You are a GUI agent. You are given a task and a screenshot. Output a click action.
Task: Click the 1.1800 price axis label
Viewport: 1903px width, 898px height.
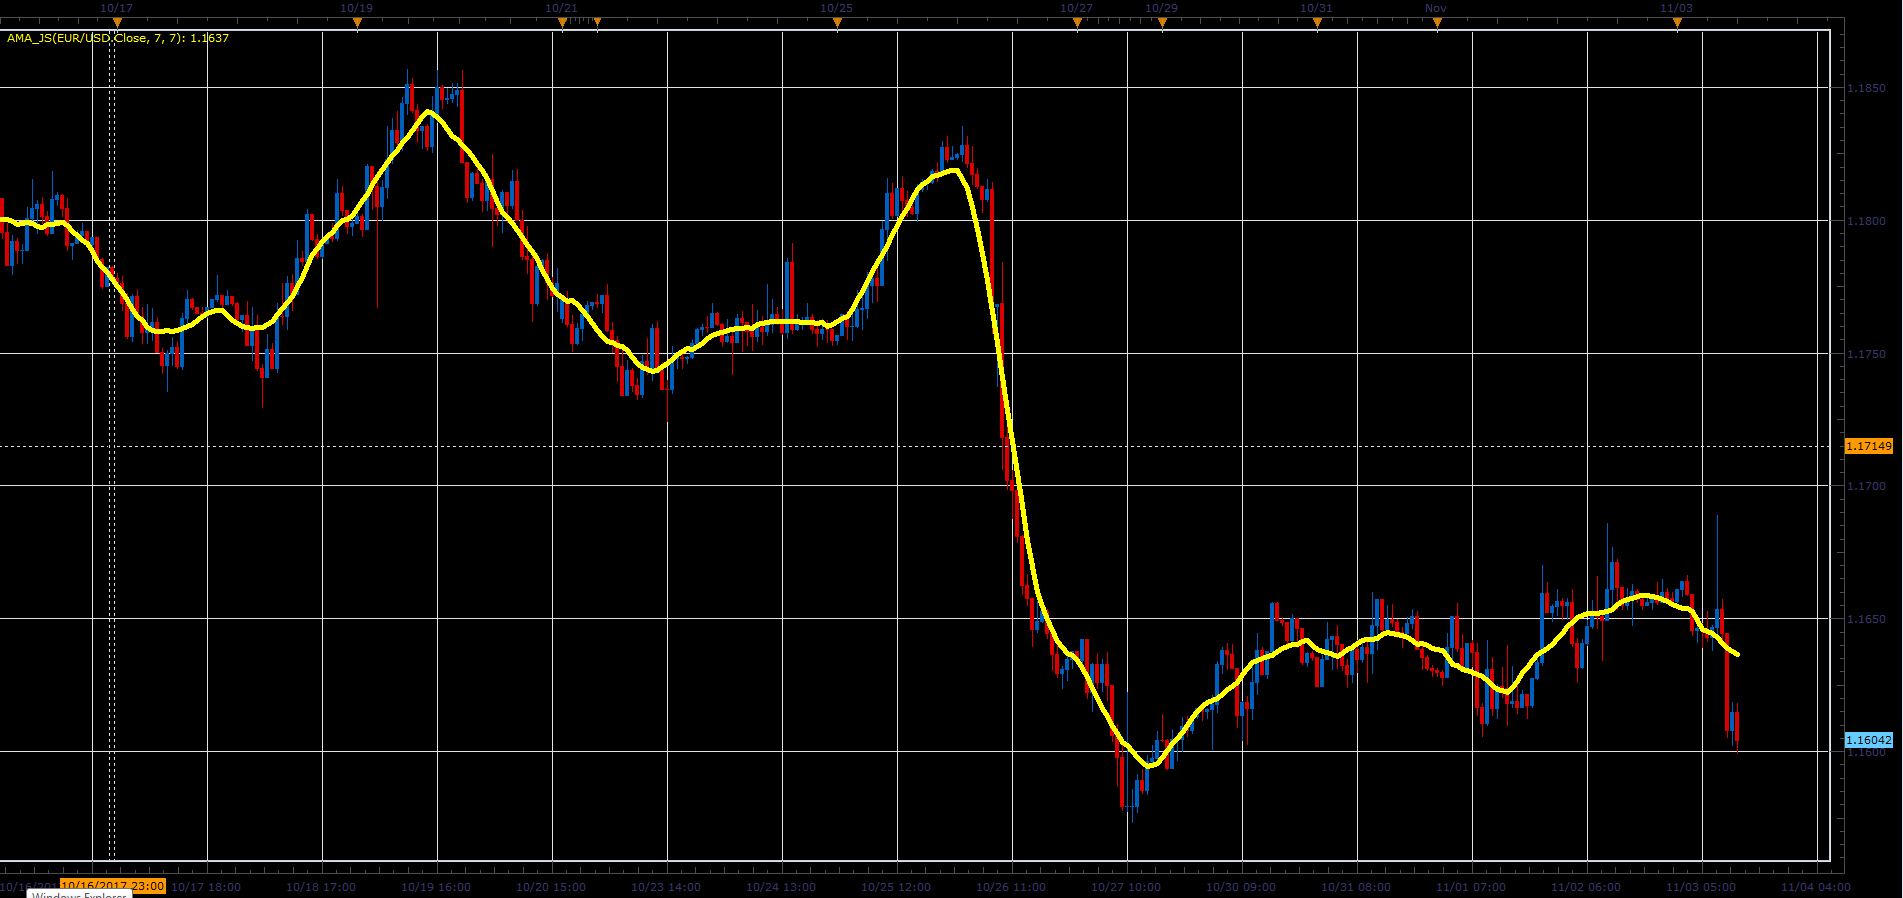pyautogui.click(x=1866, y=221)
